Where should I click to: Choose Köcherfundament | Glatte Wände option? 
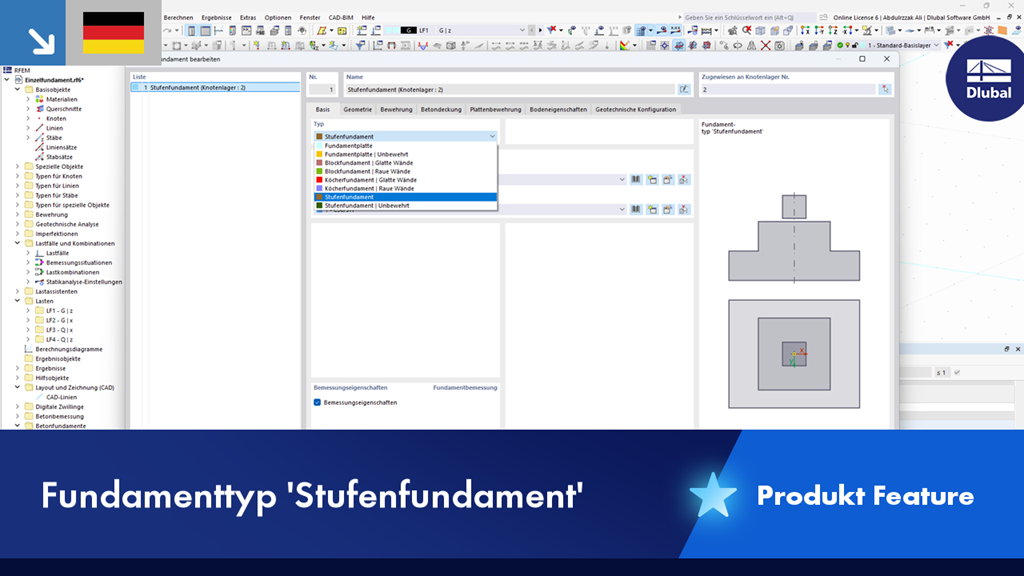click(x=405, y=180)
